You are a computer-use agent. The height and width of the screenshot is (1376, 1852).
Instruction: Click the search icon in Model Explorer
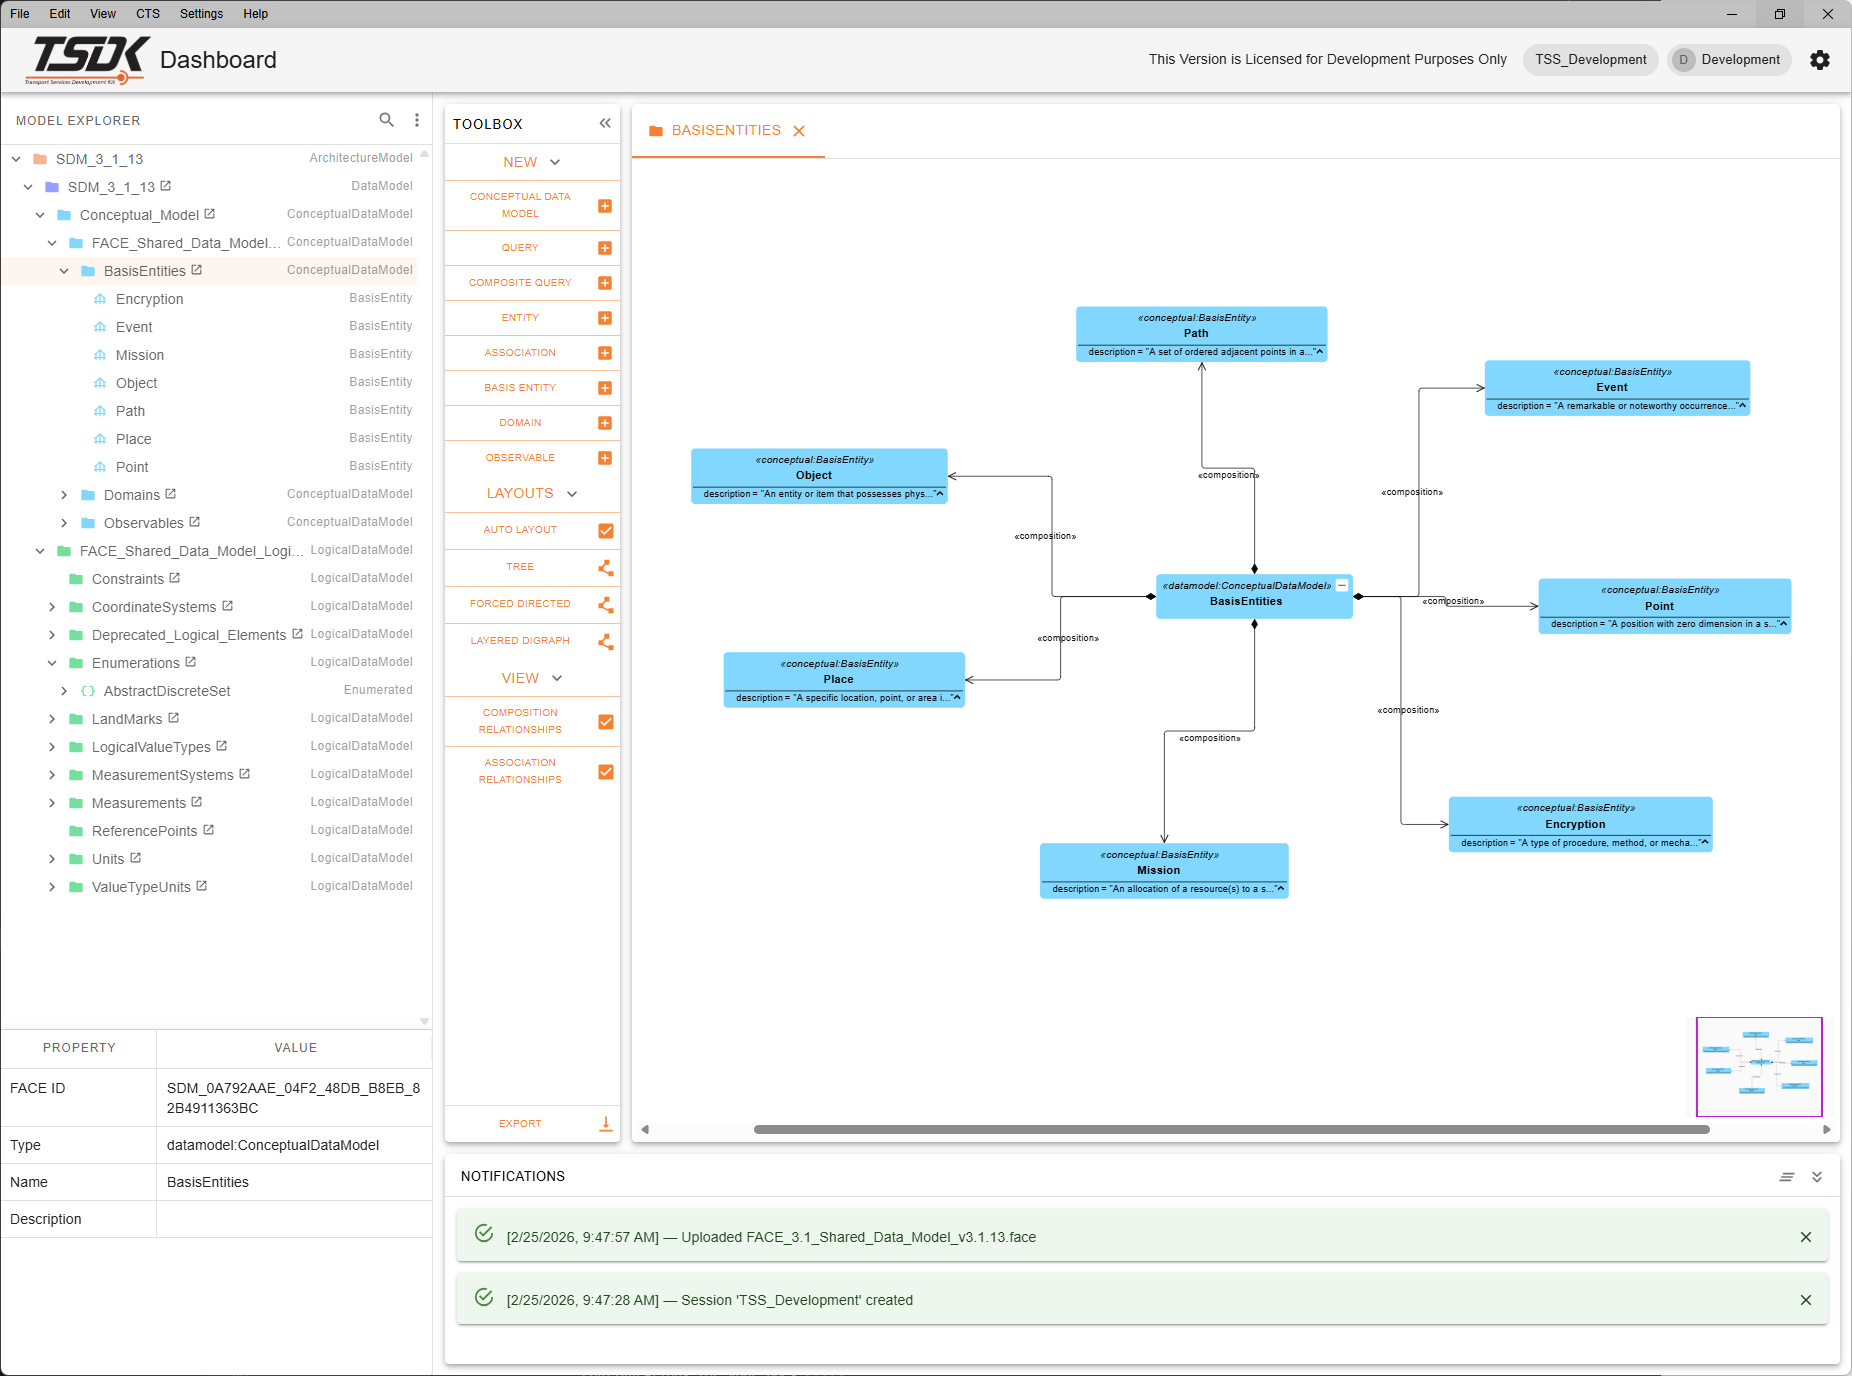(386, 120)
